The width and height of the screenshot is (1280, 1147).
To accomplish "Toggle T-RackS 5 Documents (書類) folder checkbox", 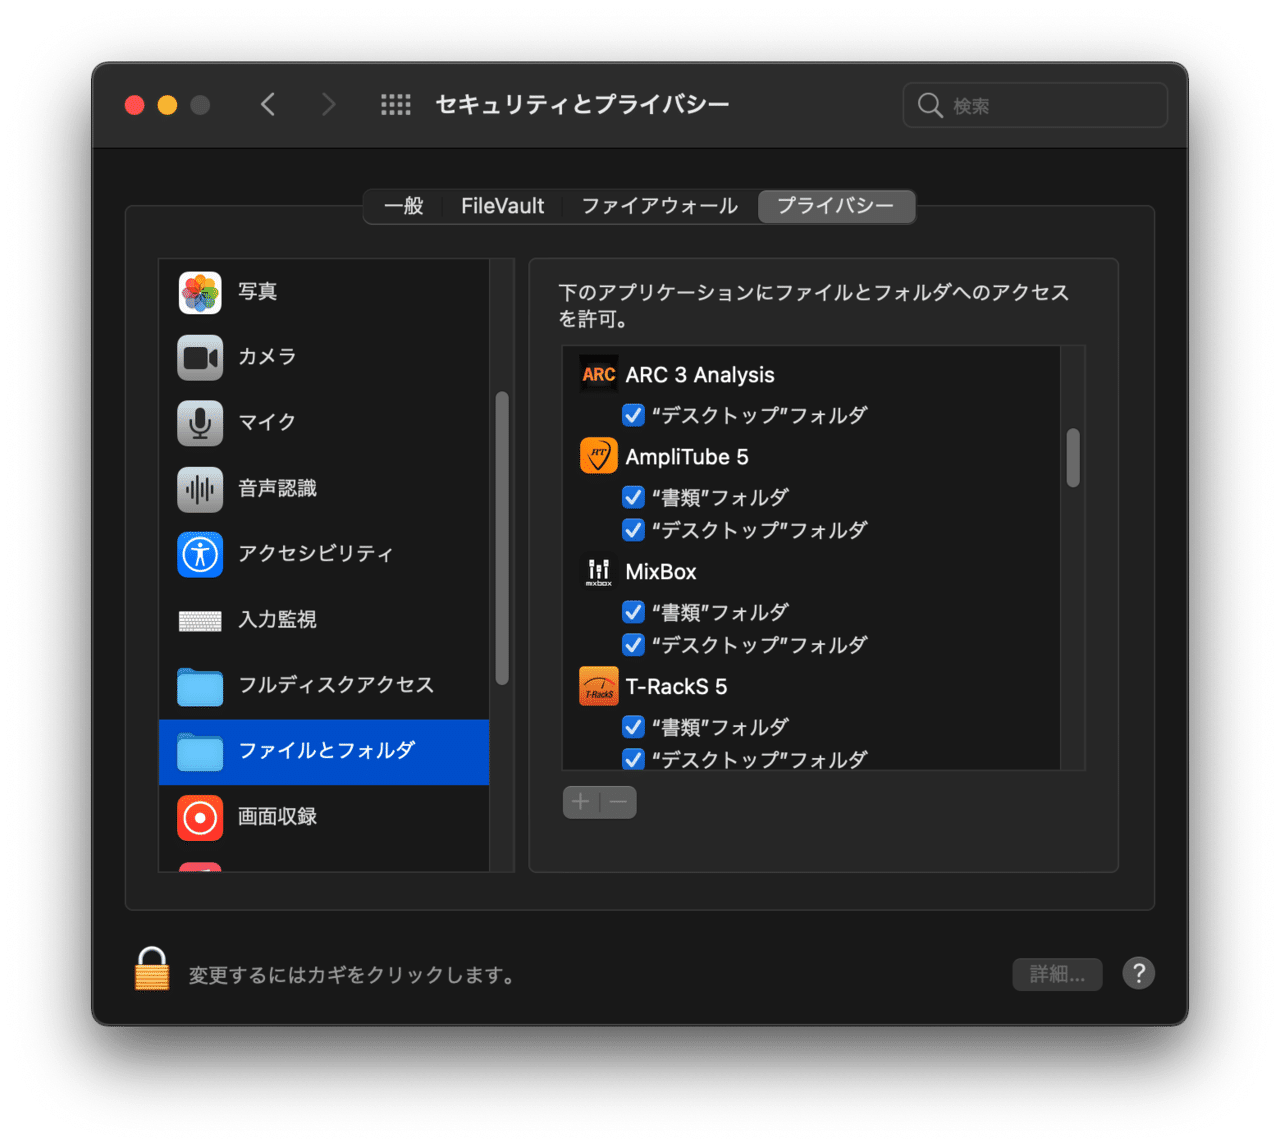I will pos(633,727).
